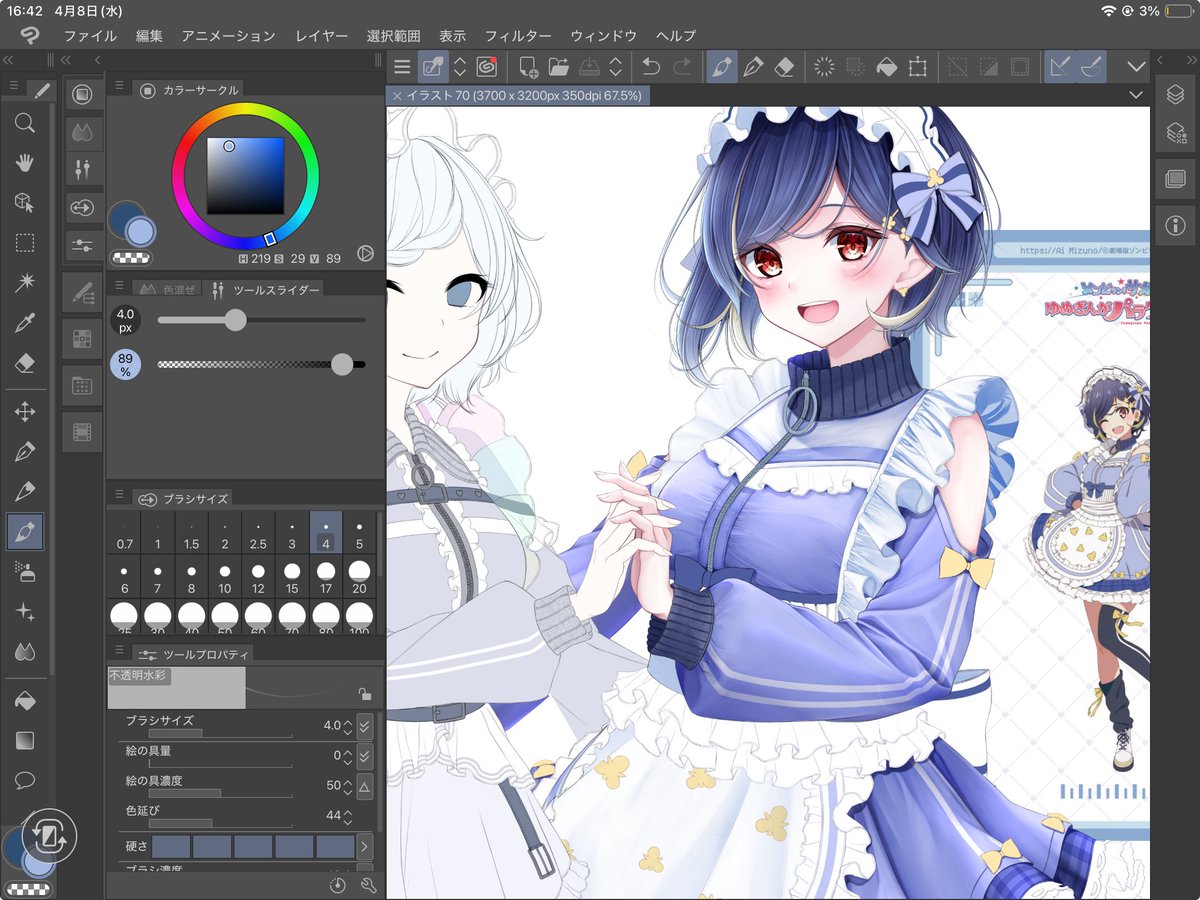1200x900 pixels.
Task: Expand command bar overflow chevron
Action: 1136,67
